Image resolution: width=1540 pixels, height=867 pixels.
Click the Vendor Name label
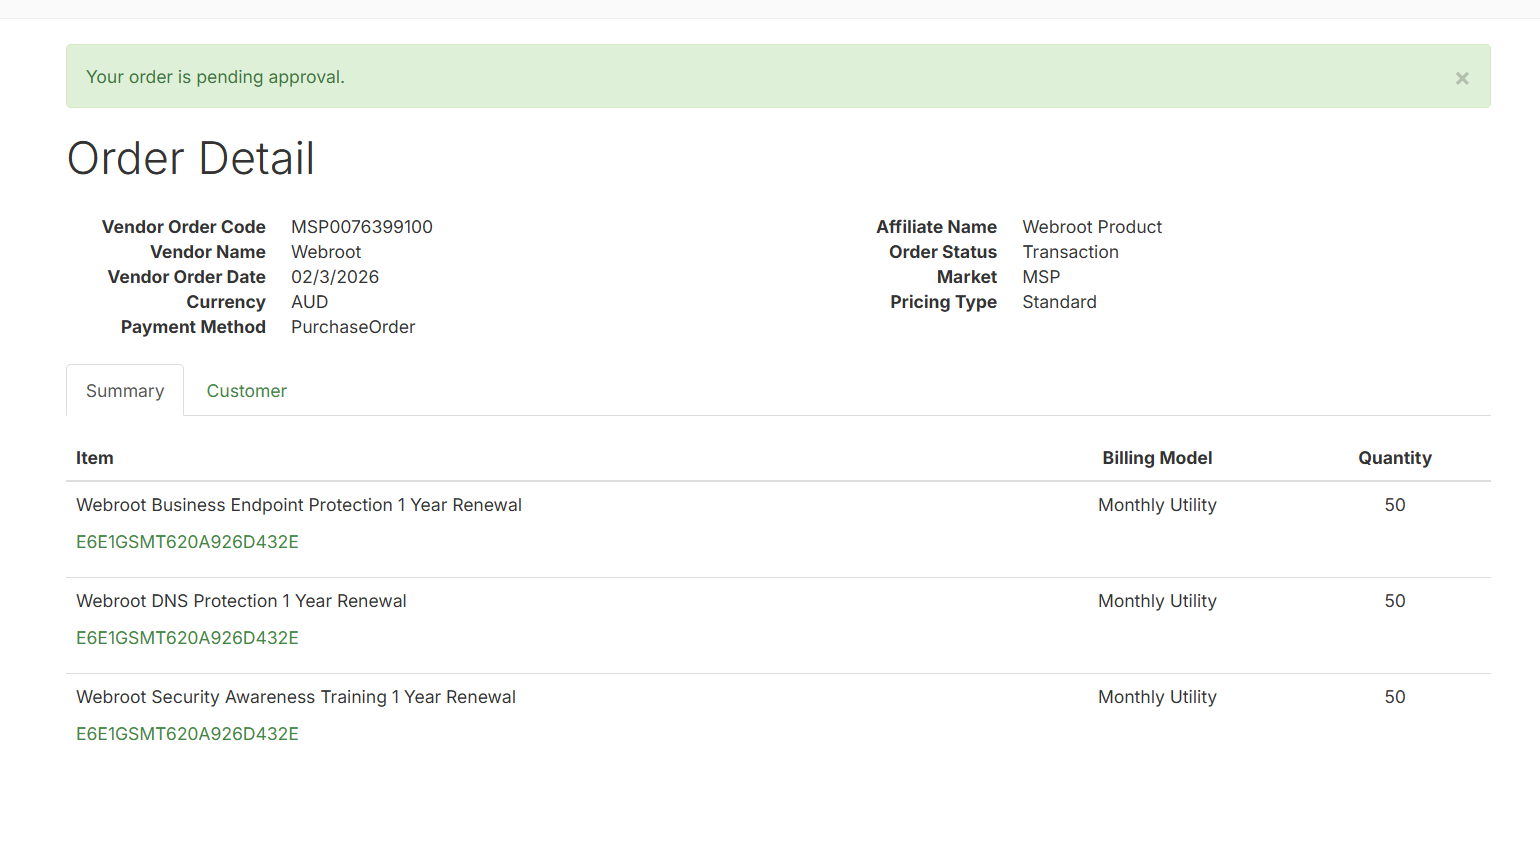coord(208,252)
